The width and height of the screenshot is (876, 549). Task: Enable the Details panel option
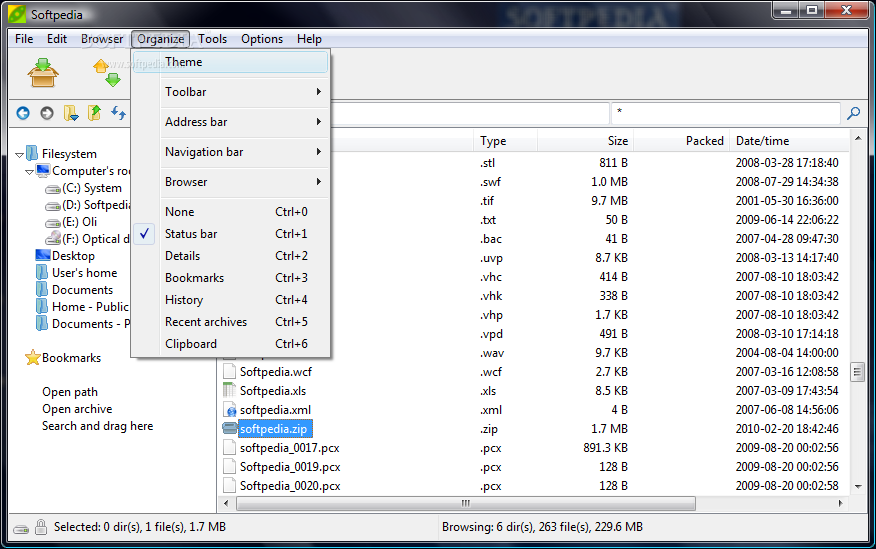click(231, 256)
